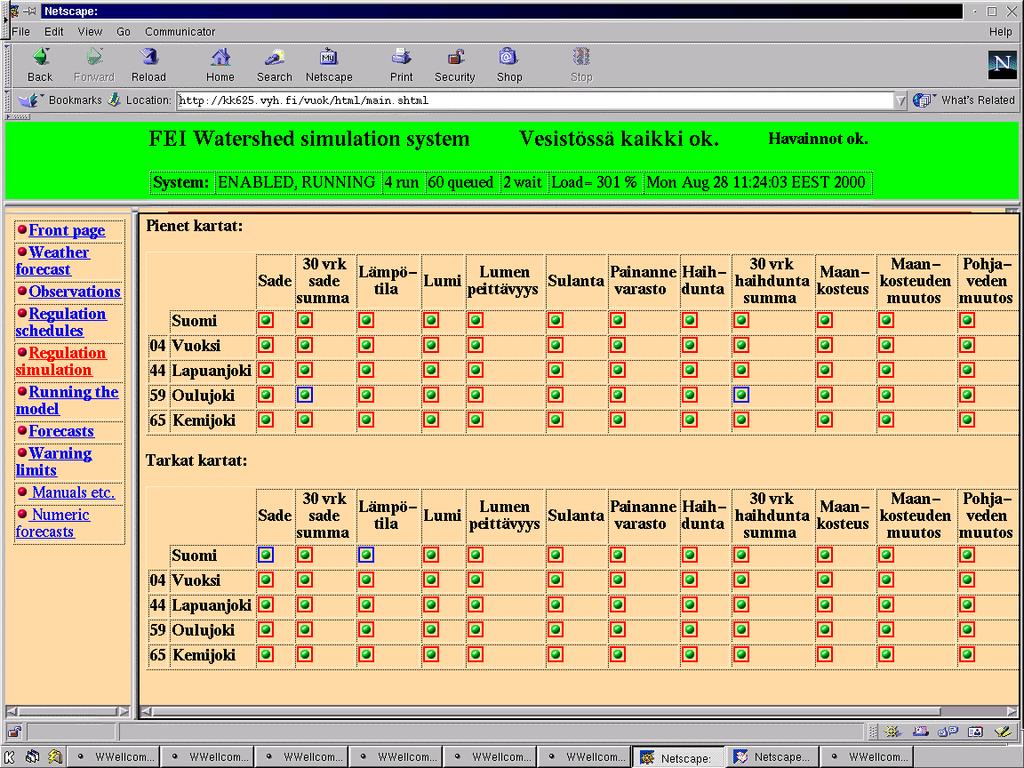
Task: Click the Forward navigation icon
Action: [x=94, y=57]
